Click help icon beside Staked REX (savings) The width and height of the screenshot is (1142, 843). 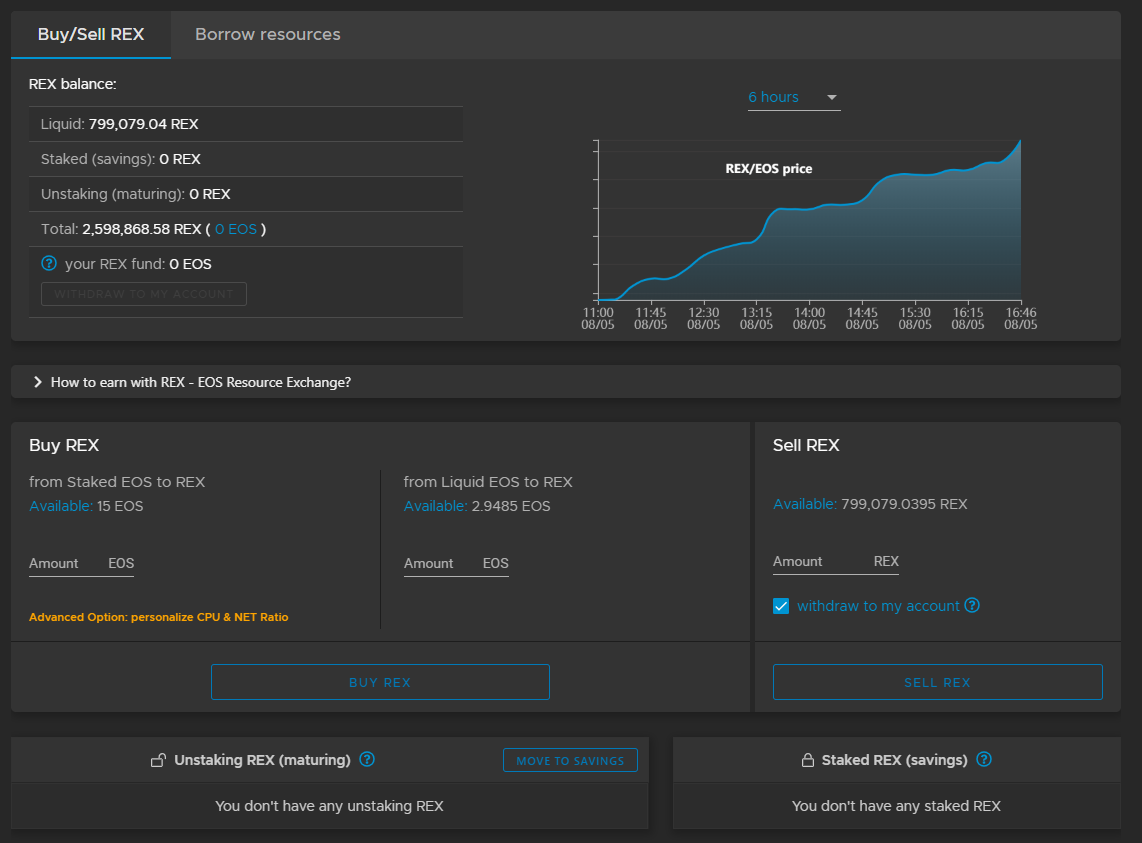point(984,759)
